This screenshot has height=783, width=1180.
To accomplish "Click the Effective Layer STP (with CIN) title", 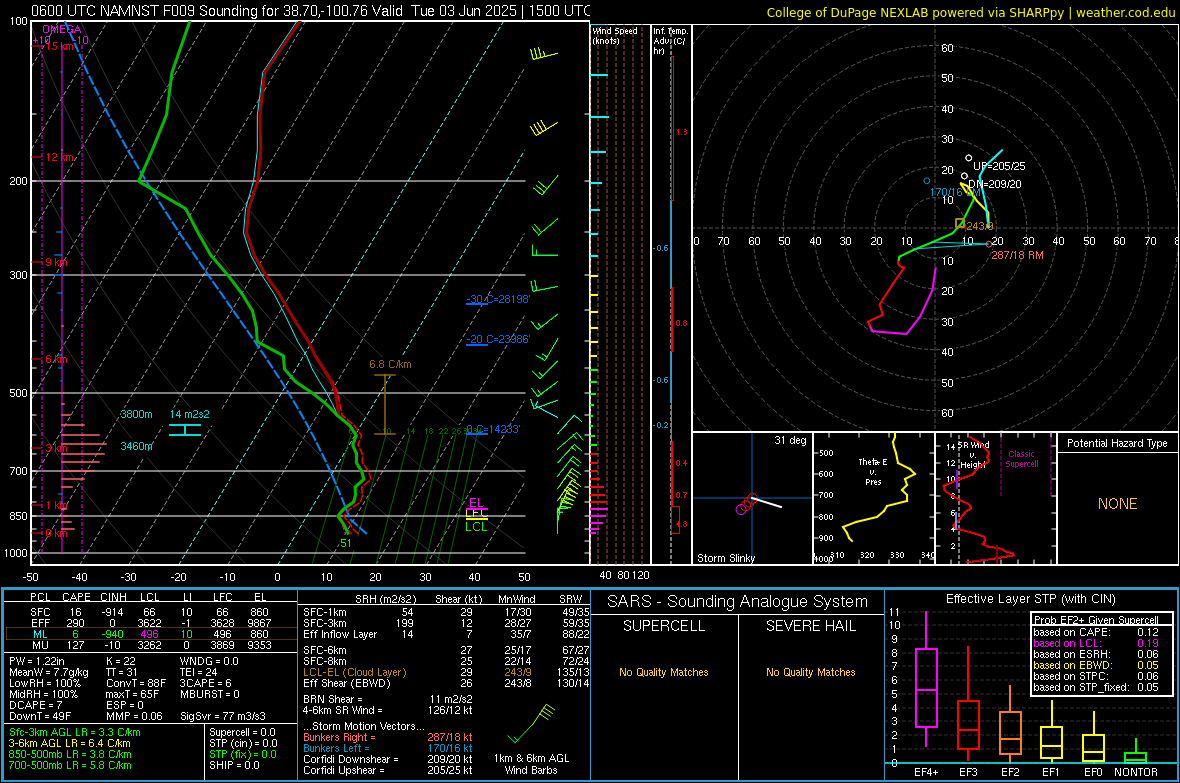I will tap(1030, 599).
